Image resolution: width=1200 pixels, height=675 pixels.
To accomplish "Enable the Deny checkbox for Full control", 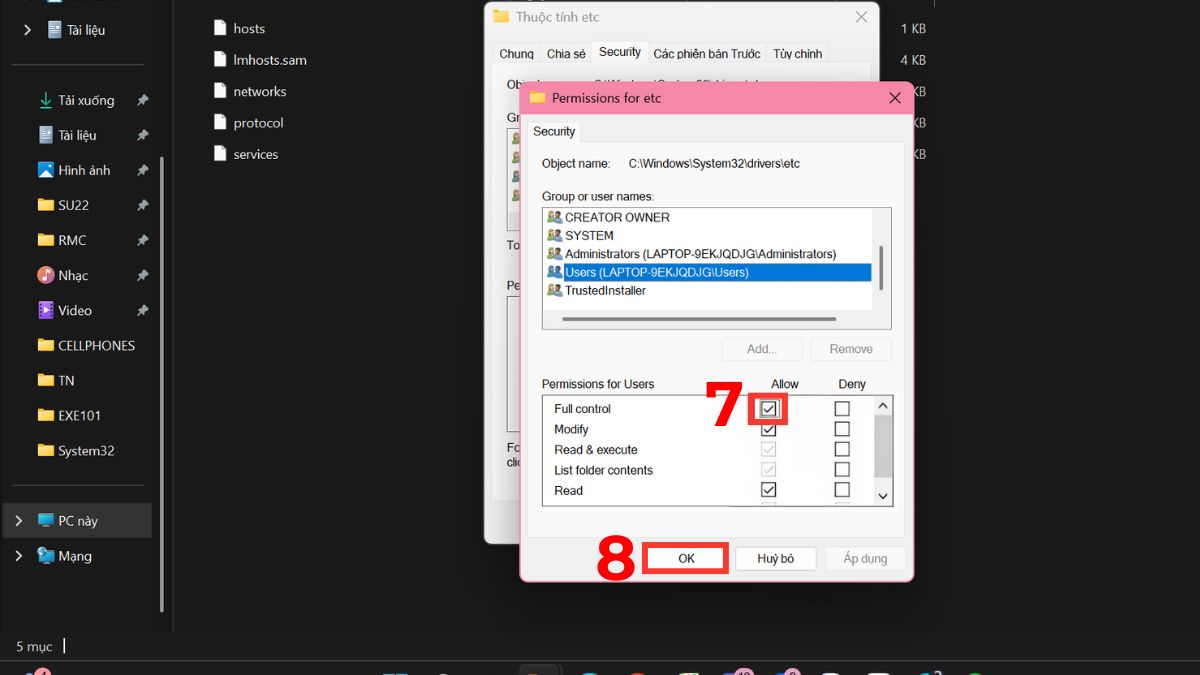I will click(841, 408).
